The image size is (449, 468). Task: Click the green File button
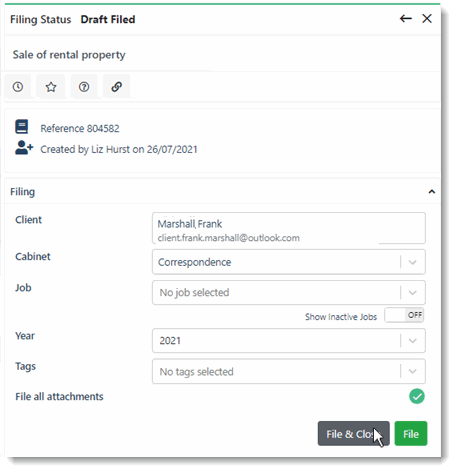tap(411, 434)
